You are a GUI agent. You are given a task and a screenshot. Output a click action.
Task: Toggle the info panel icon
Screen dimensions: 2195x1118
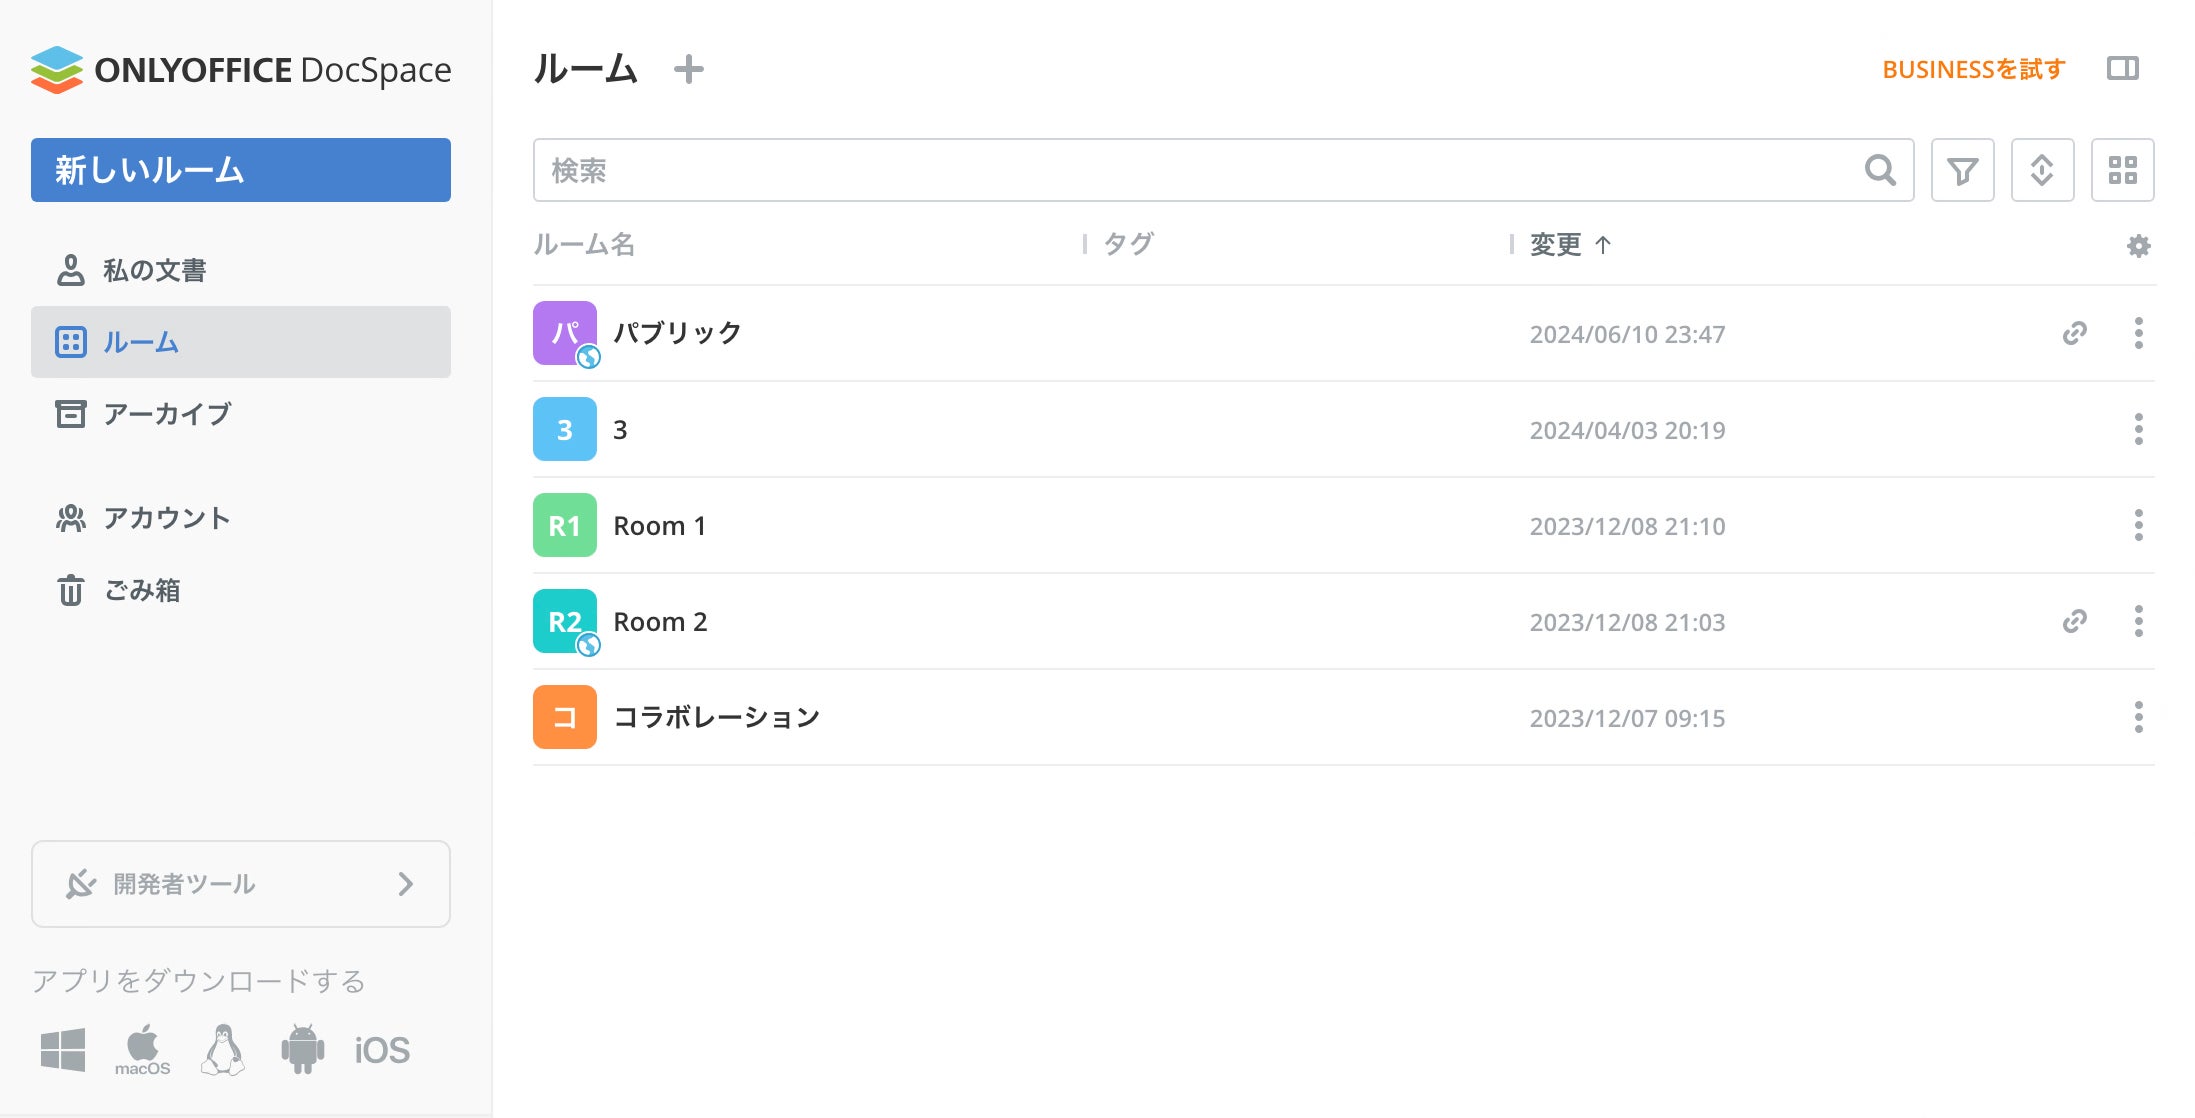point(2122,69)
